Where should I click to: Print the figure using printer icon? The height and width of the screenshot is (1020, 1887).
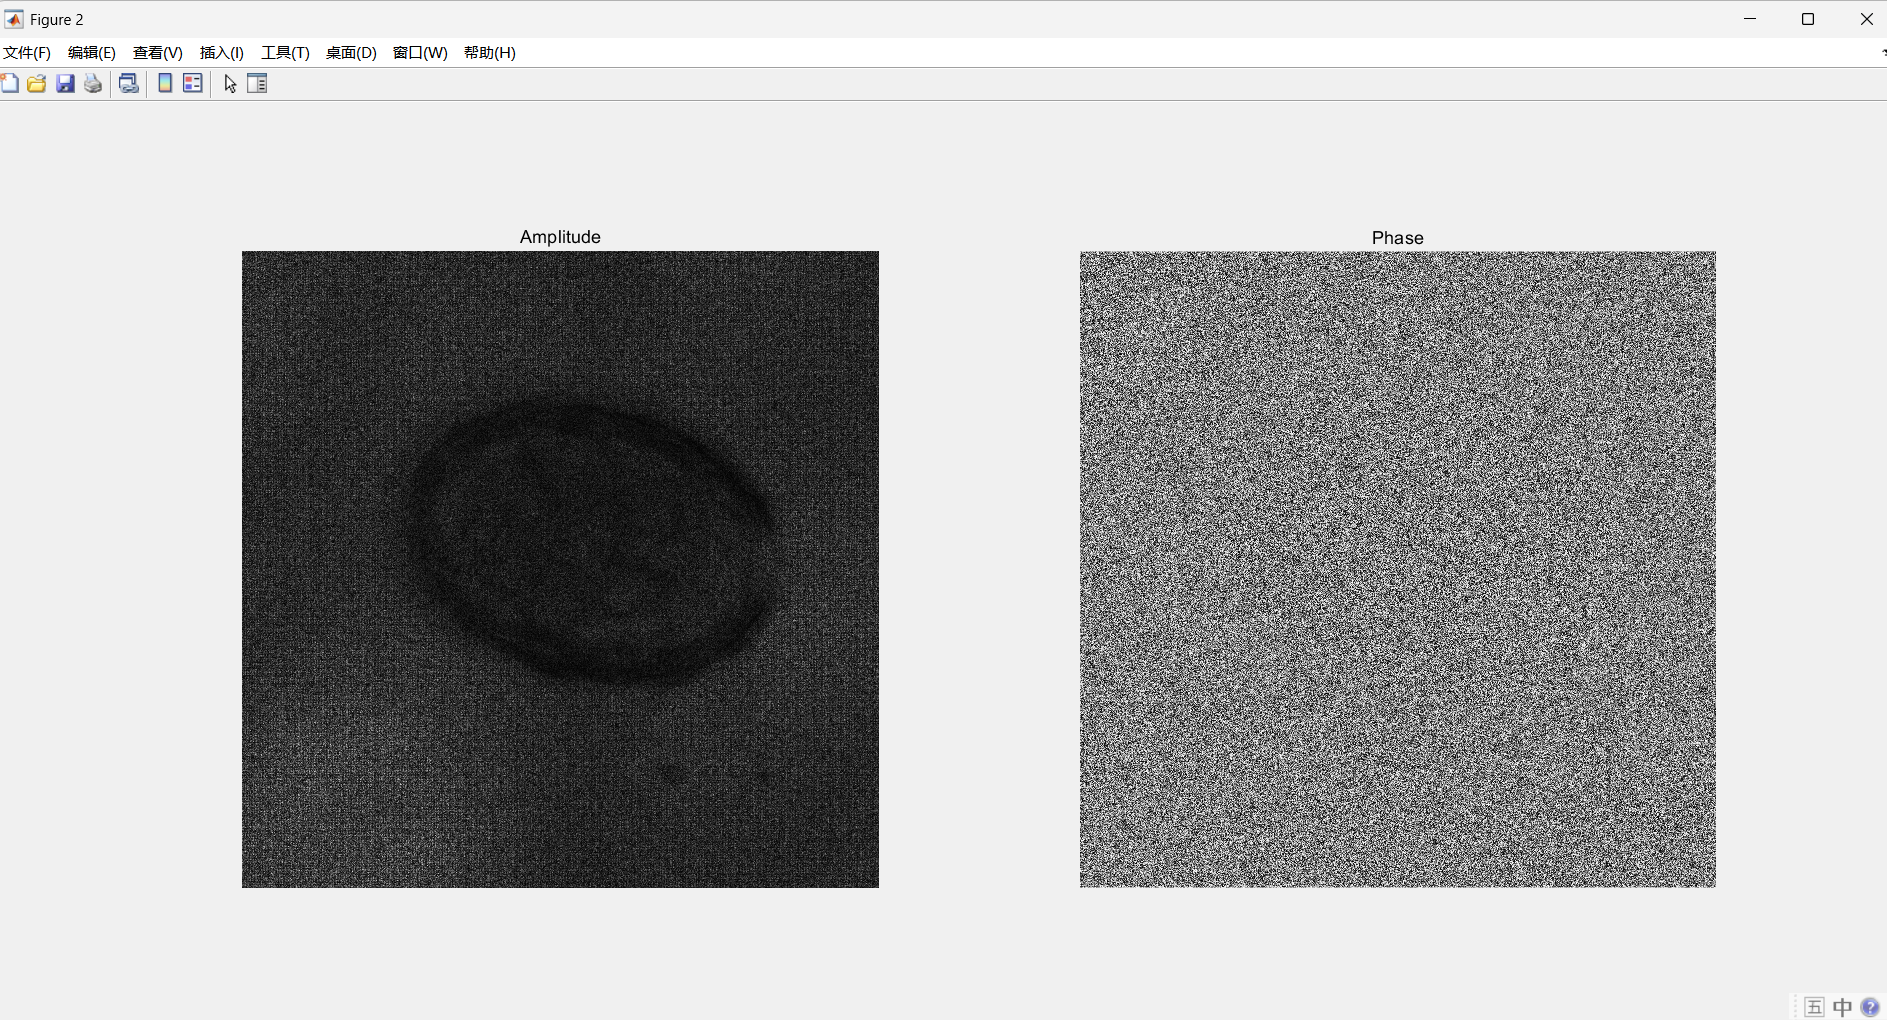coord(93,84)
